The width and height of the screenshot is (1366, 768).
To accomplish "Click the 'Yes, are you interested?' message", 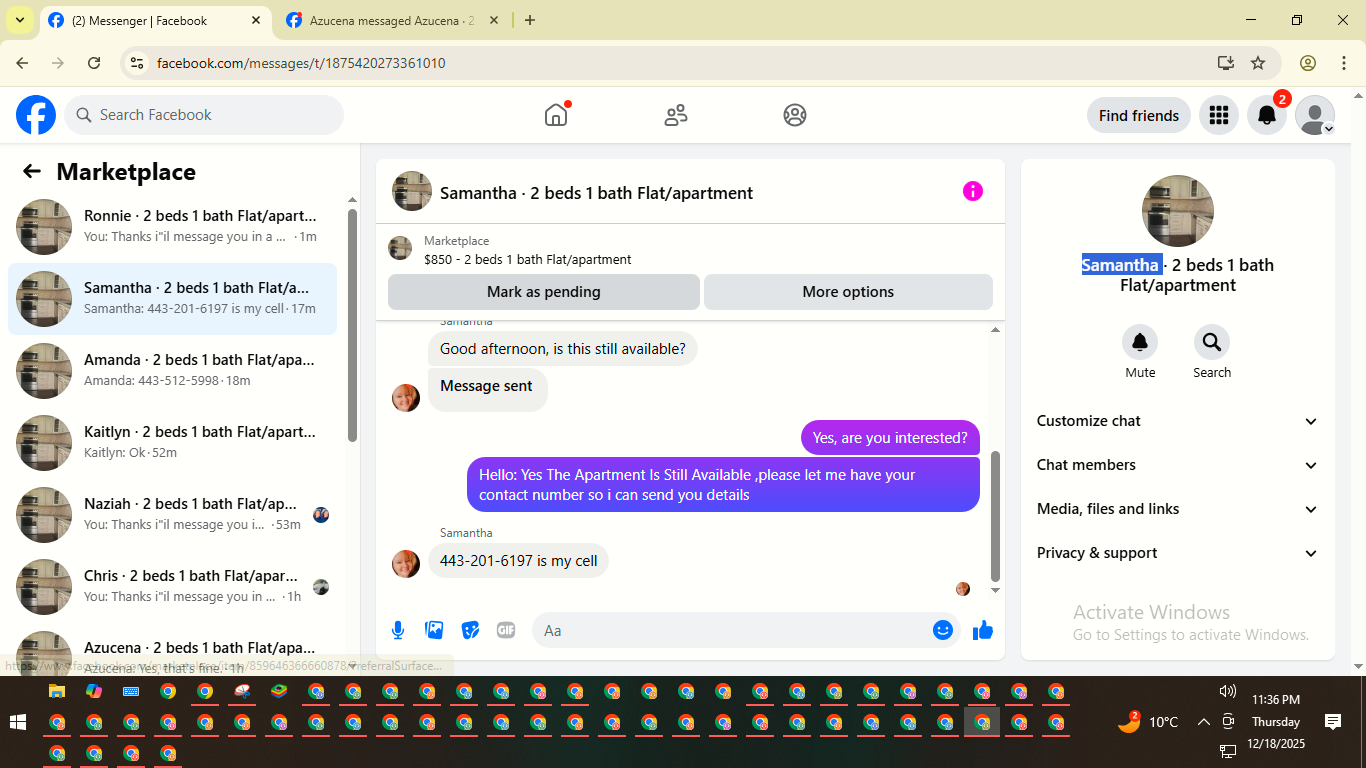I will point(890,437).
